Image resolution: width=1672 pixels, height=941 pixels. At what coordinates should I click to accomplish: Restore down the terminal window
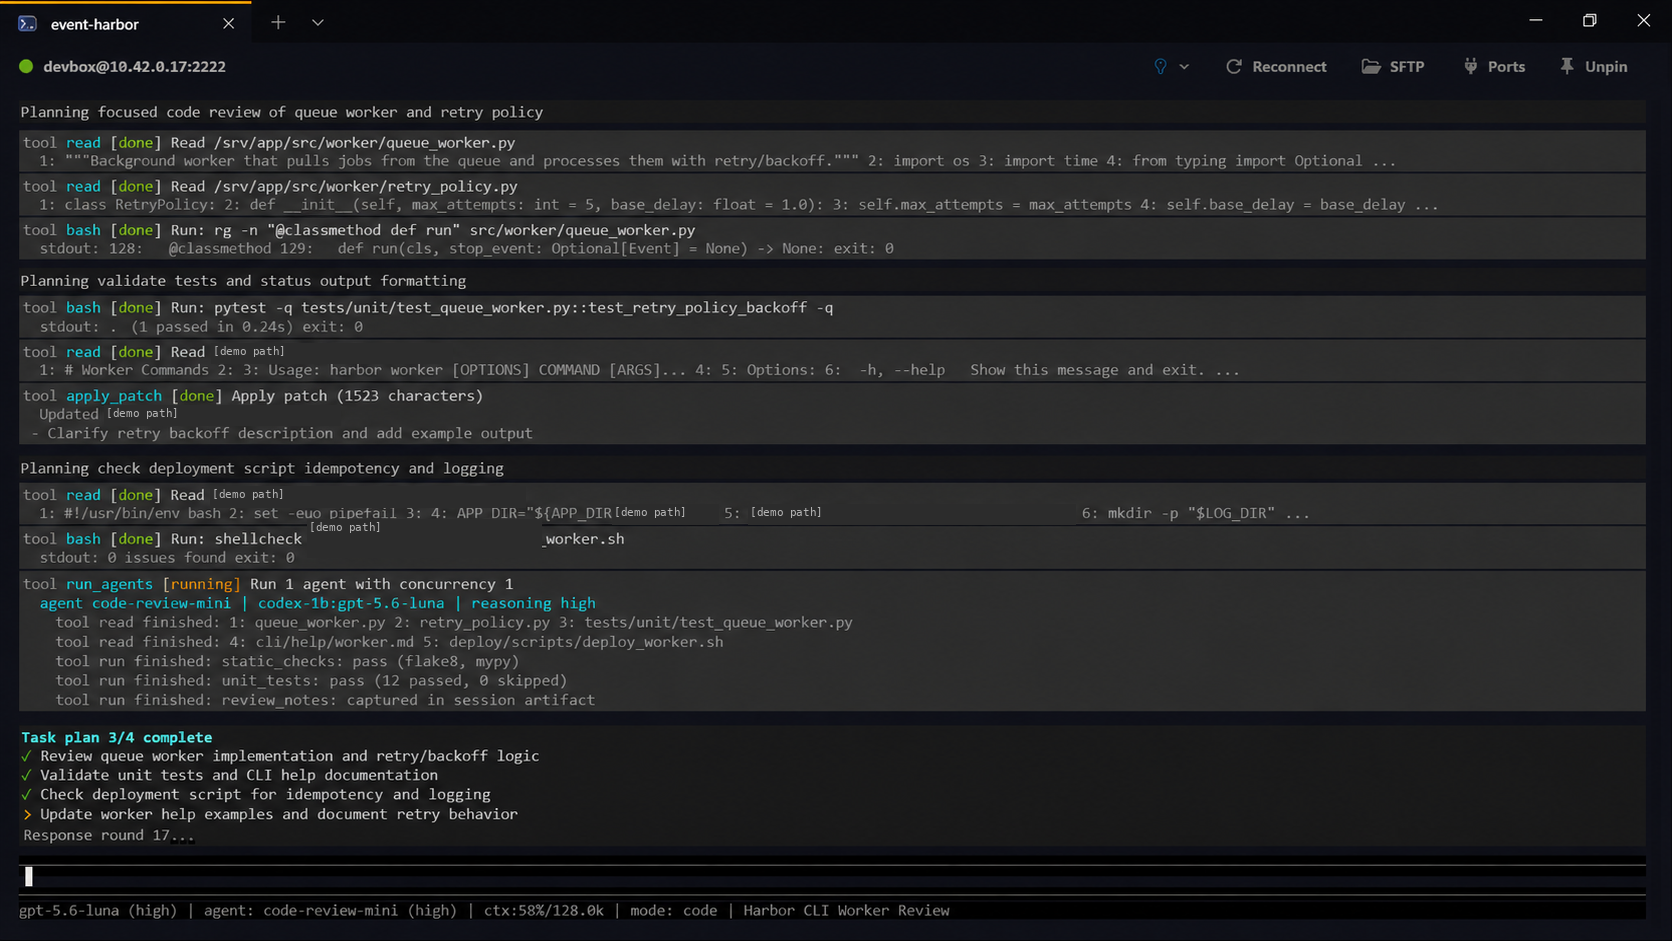[1590, 20]
